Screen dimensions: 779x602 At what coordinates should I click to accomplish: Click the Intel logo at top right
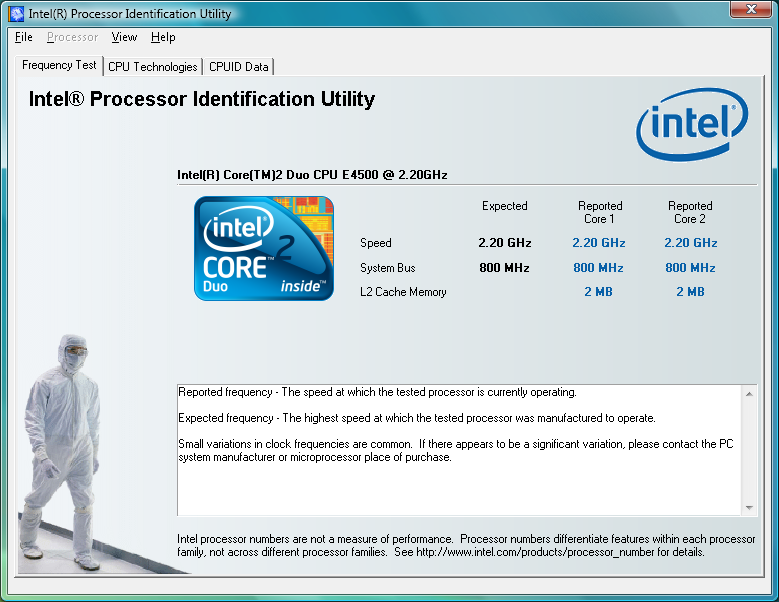coord(692,124)
